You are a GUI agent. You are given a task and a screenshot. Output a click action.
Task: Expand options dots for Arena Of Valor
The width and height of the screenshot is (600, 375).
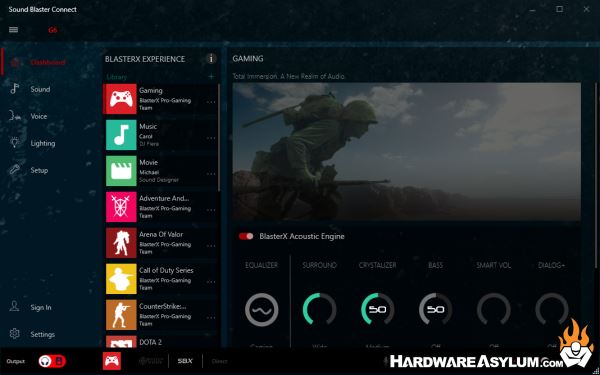point(211,246)
